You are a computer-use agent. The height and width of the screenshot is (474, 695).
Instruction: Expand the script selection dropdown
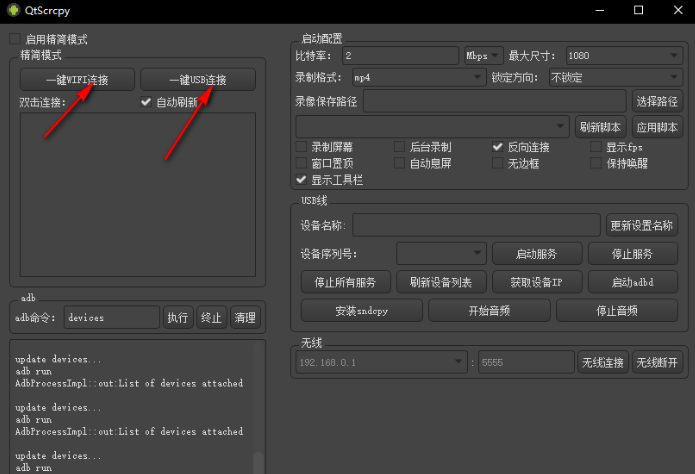(x=432, y=127)
